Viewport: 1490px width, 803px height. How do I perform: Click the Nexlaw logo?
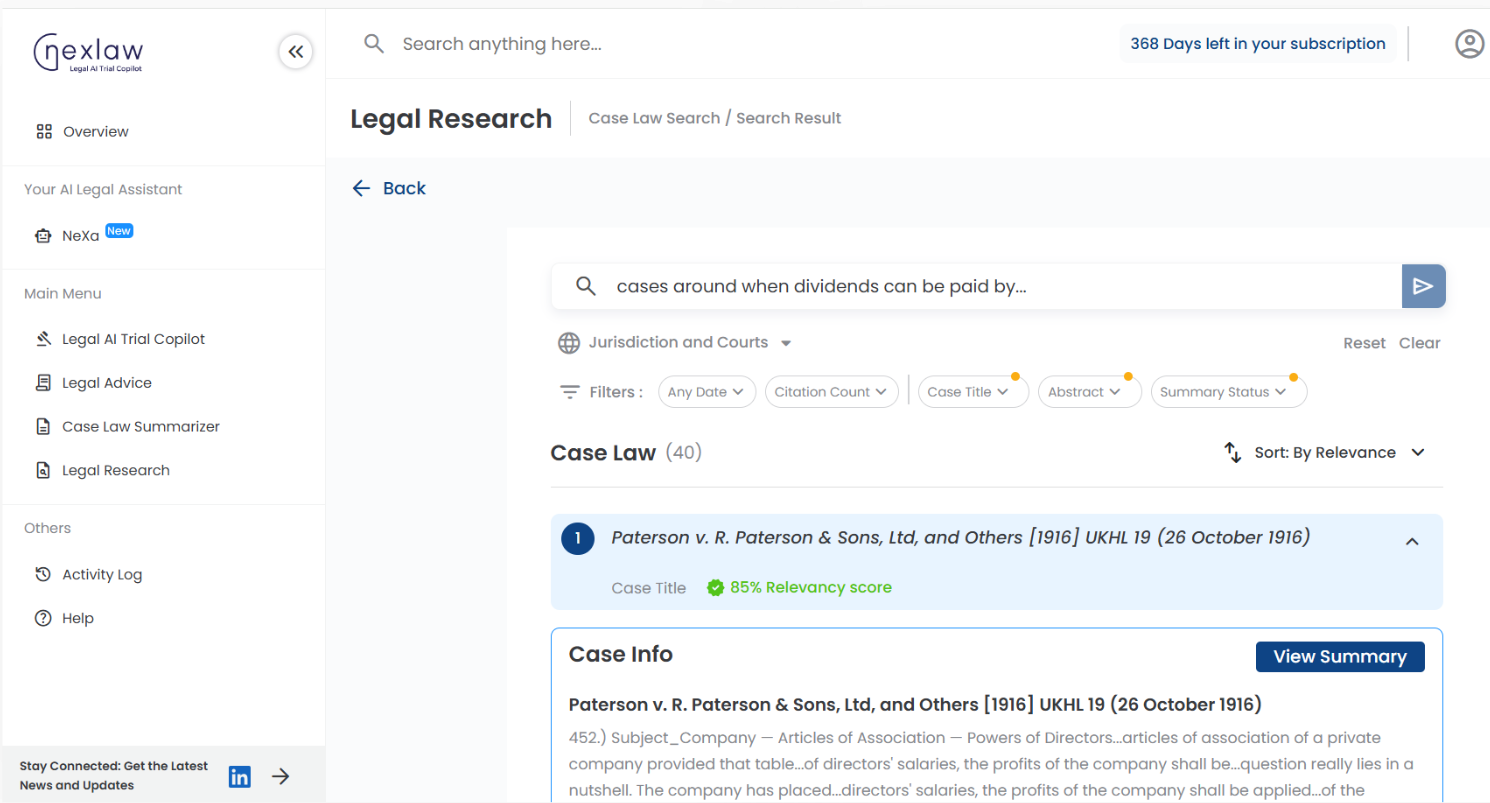[89, 52]
